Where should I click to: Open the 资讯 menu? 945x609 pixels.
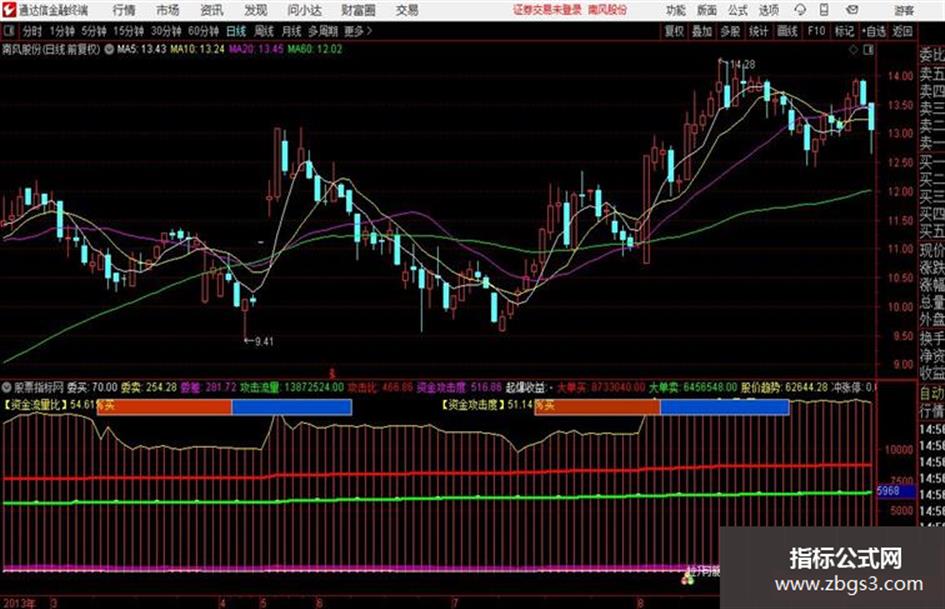coord(212,10)
